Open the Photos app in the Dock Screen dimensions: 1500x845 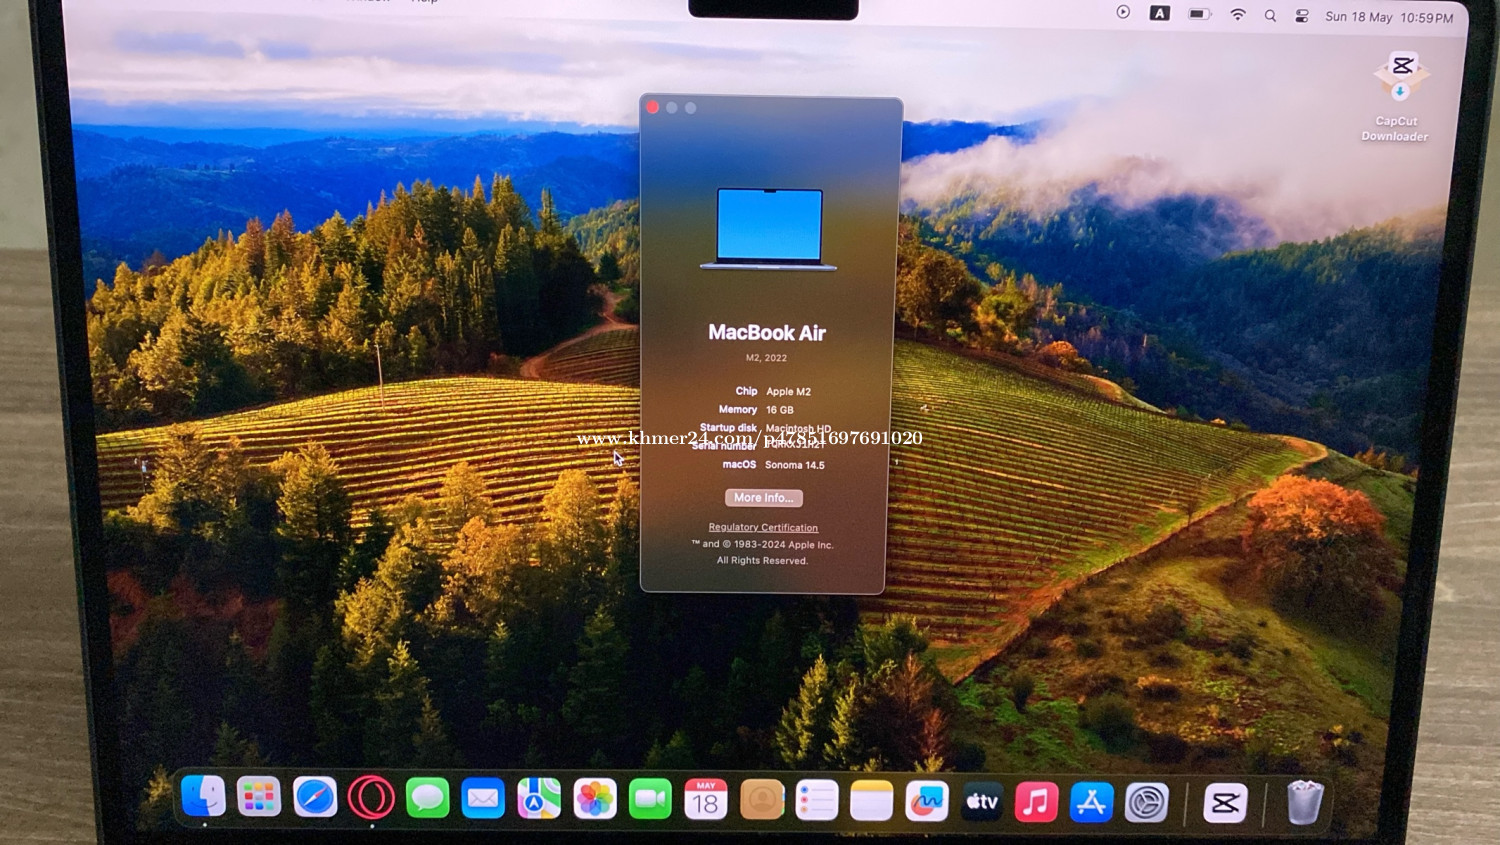[595, 799]
